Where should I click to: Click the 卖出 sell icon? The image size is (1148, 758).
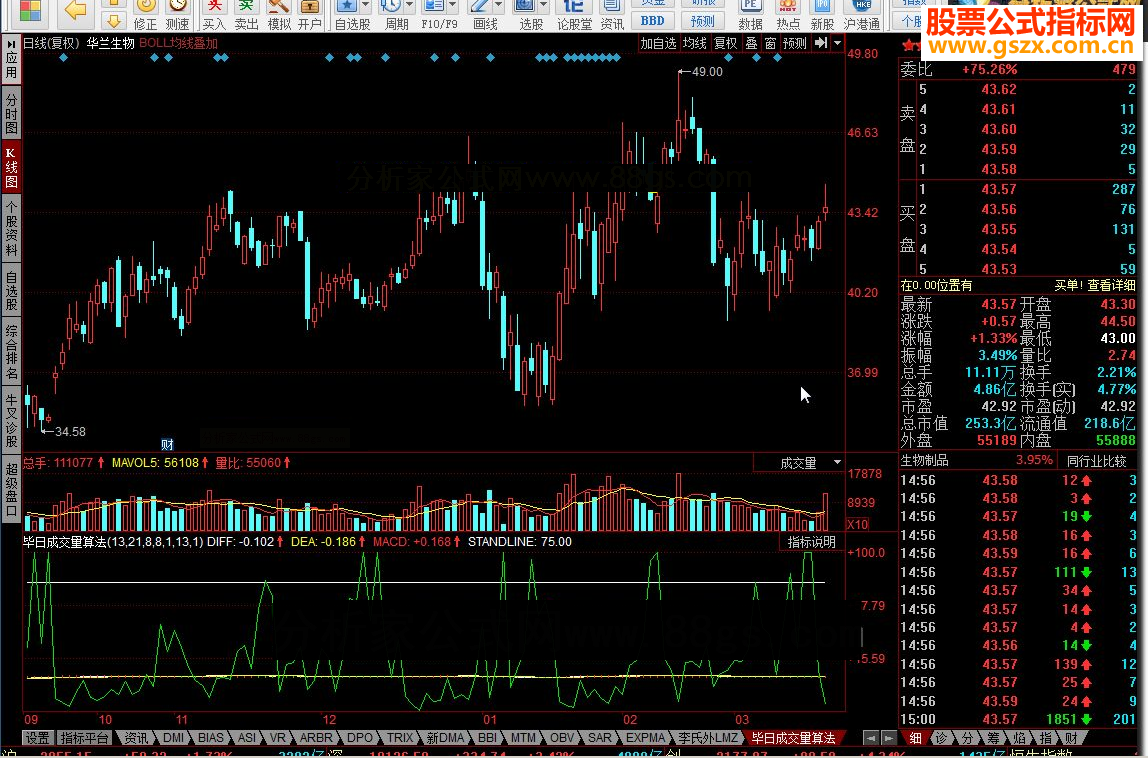pyautogui.click(x=246, y=15)
